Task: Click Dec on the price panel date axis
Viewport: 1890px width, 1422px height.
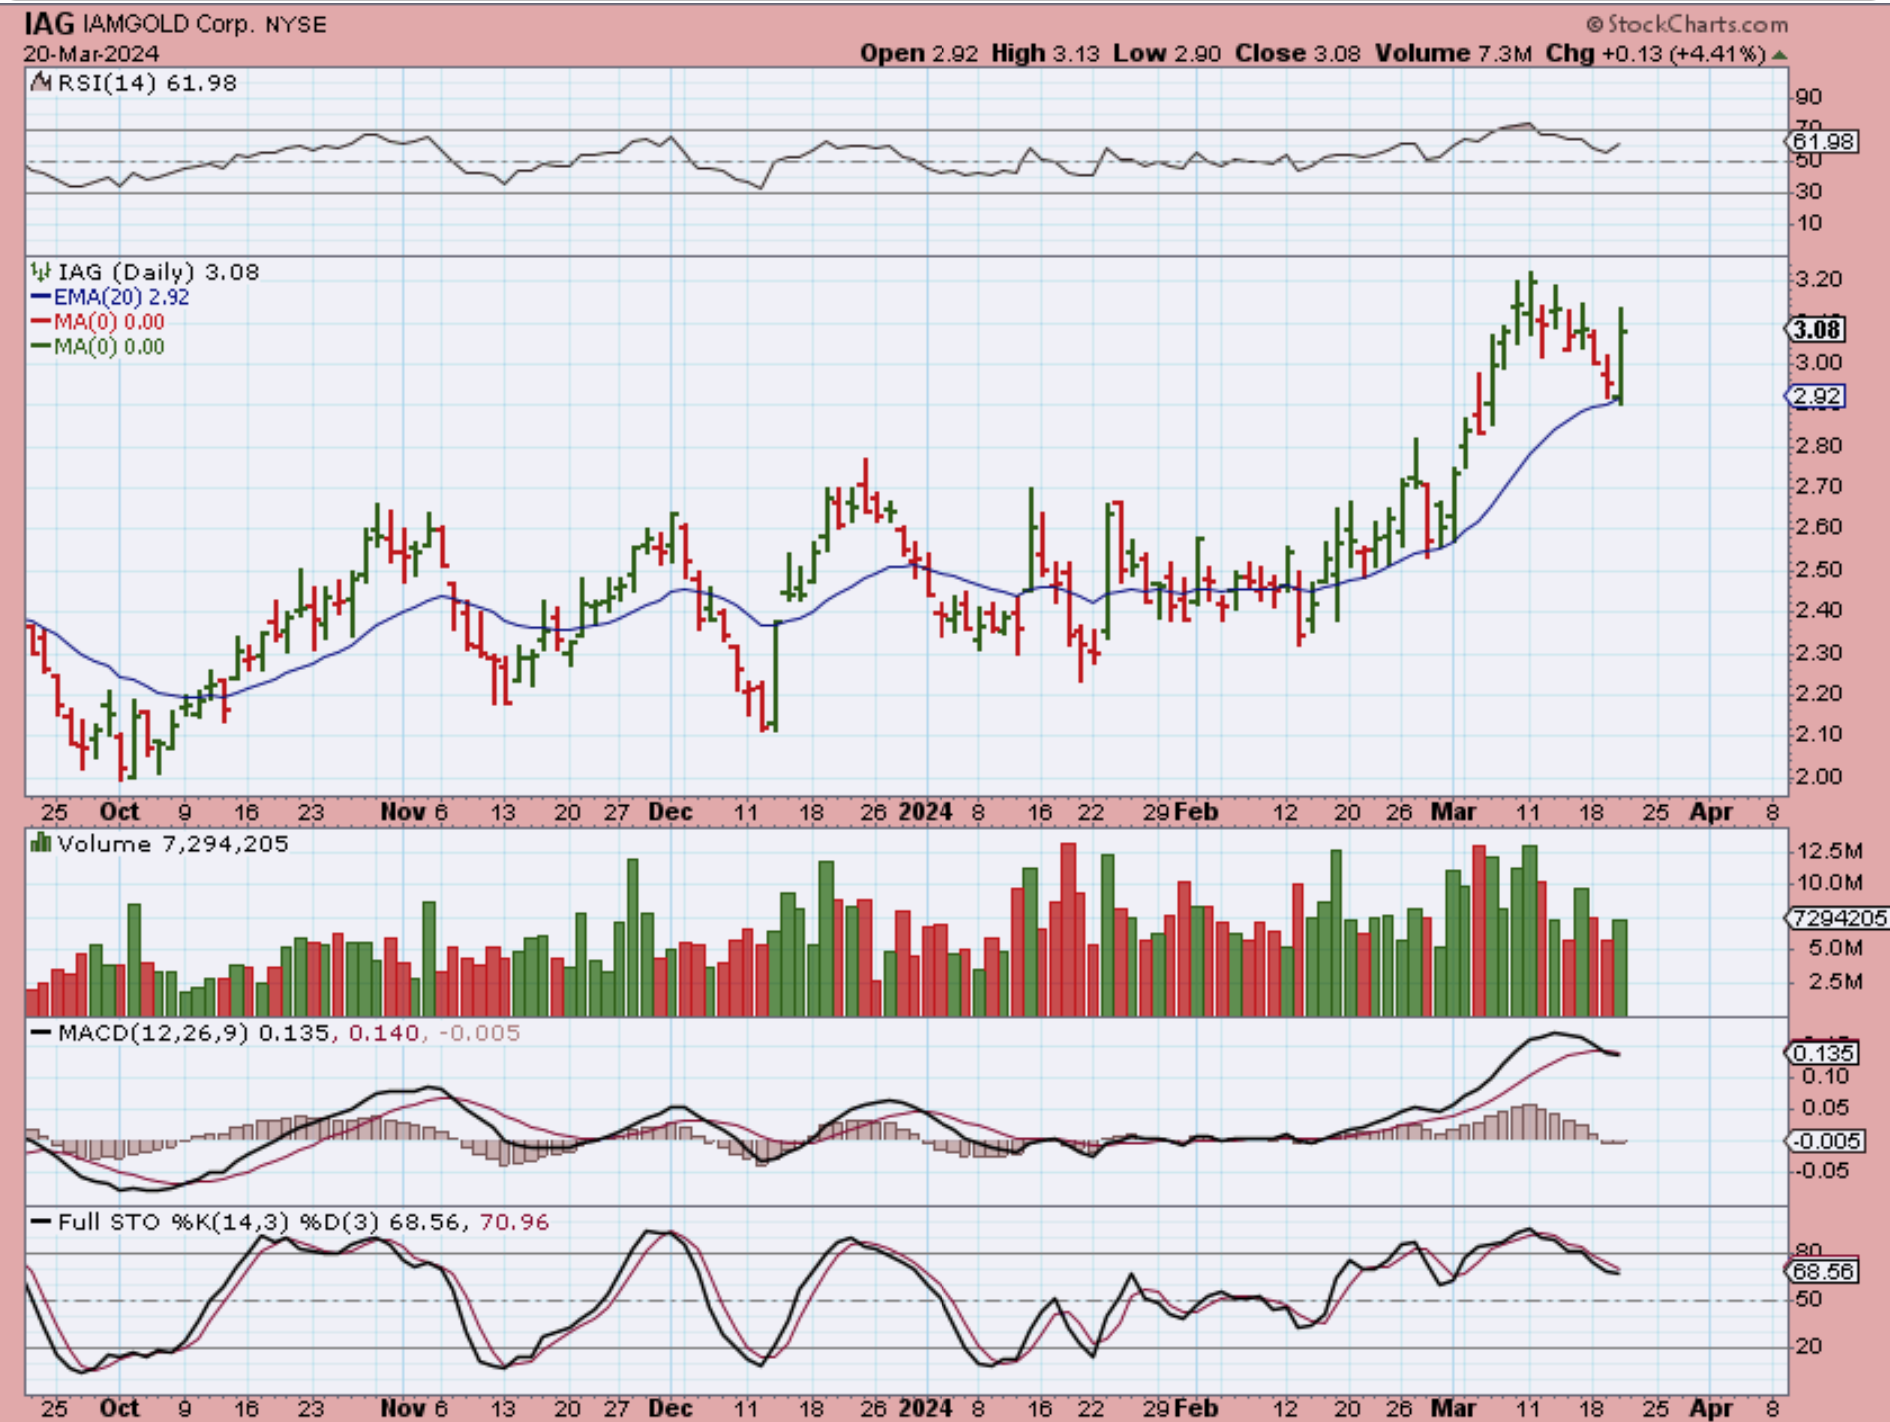Action: click(670, 811)
